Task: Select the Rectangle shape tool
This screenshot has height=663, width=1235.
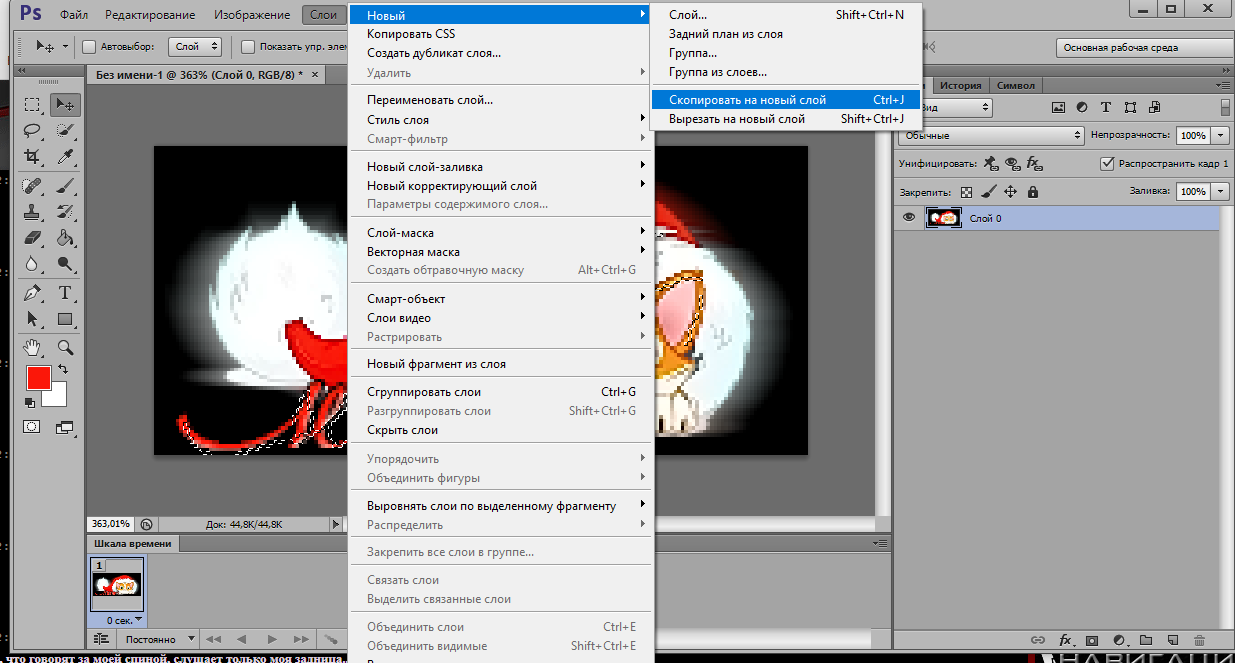Action: click(x=65, y=319)
